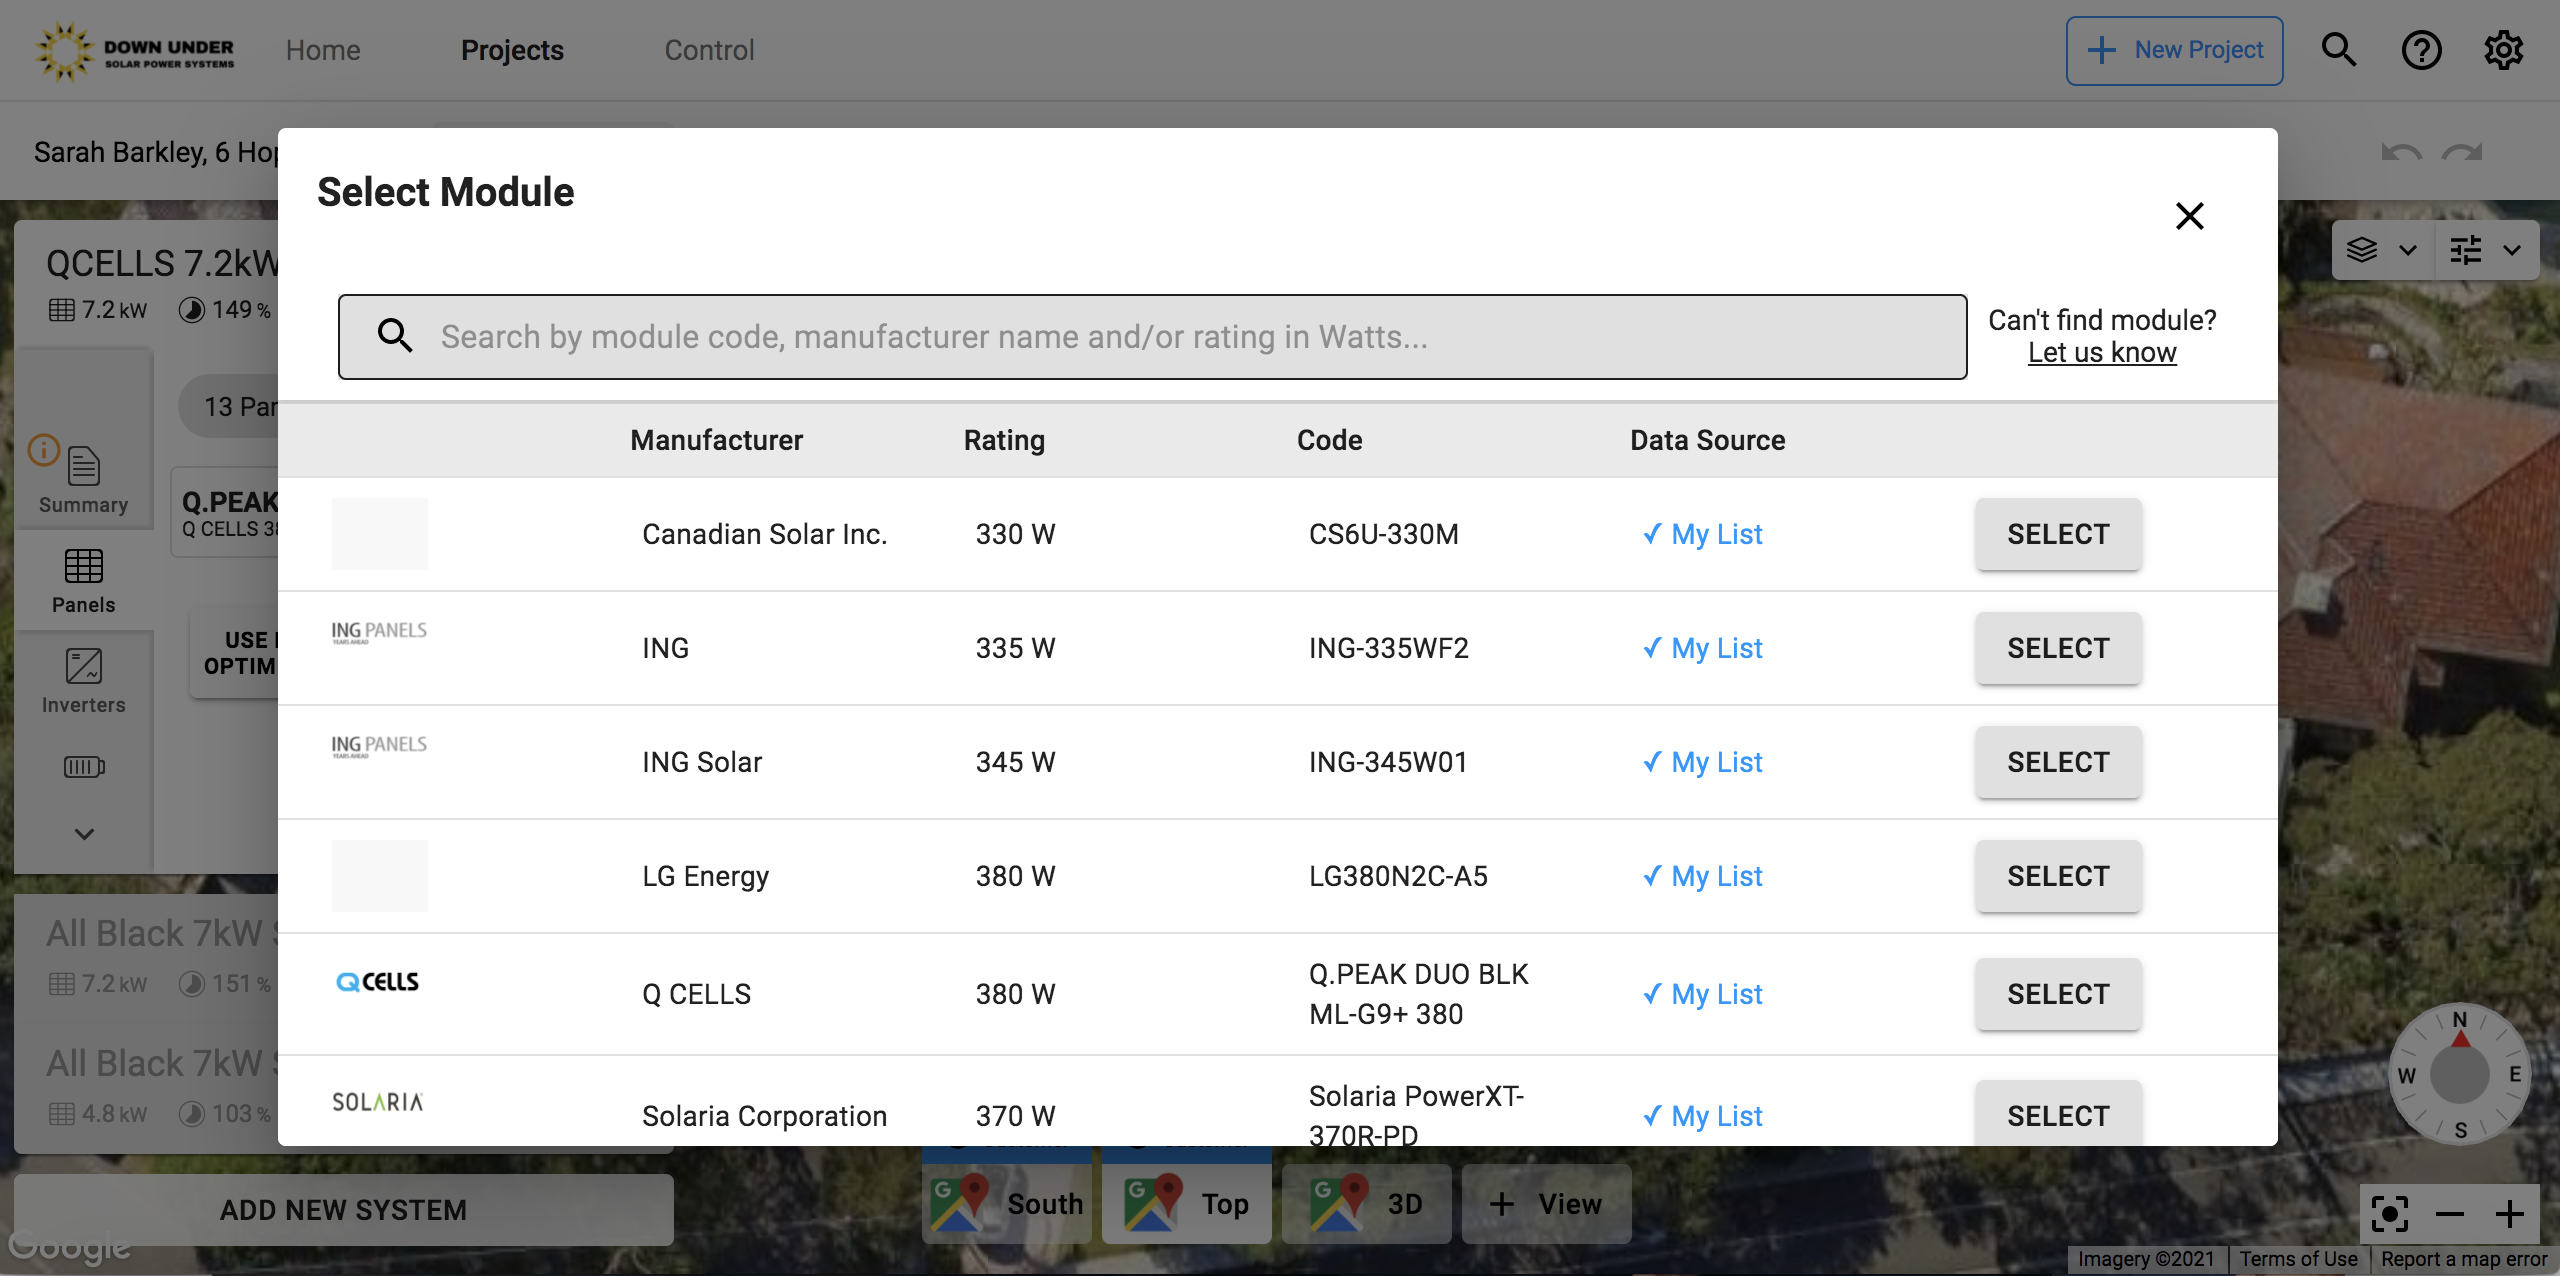Select the Solaria PowerXT-370R-PD module
This screenshot has width=2560, height=1276.
[2058, 1114]
